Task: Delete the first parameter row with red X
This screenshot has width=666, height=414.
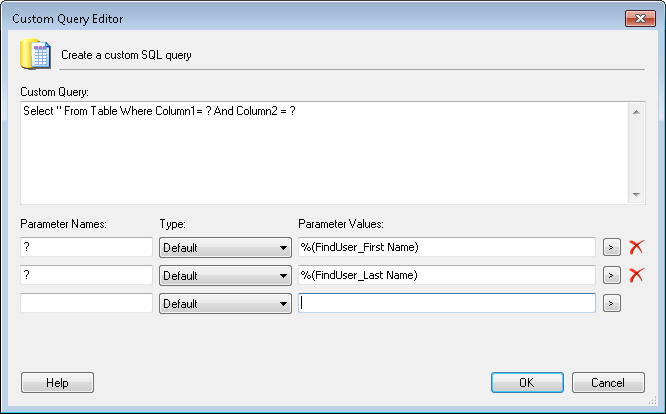Action: 636,247
